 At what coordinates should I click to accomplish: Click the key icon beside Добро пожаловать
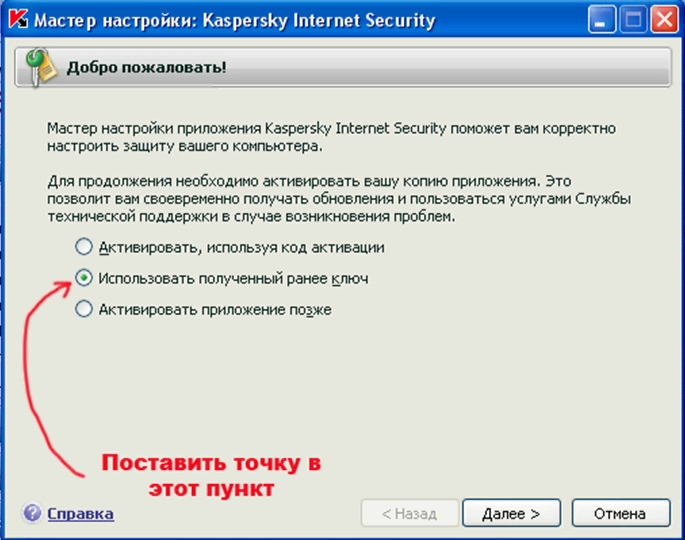40,68
